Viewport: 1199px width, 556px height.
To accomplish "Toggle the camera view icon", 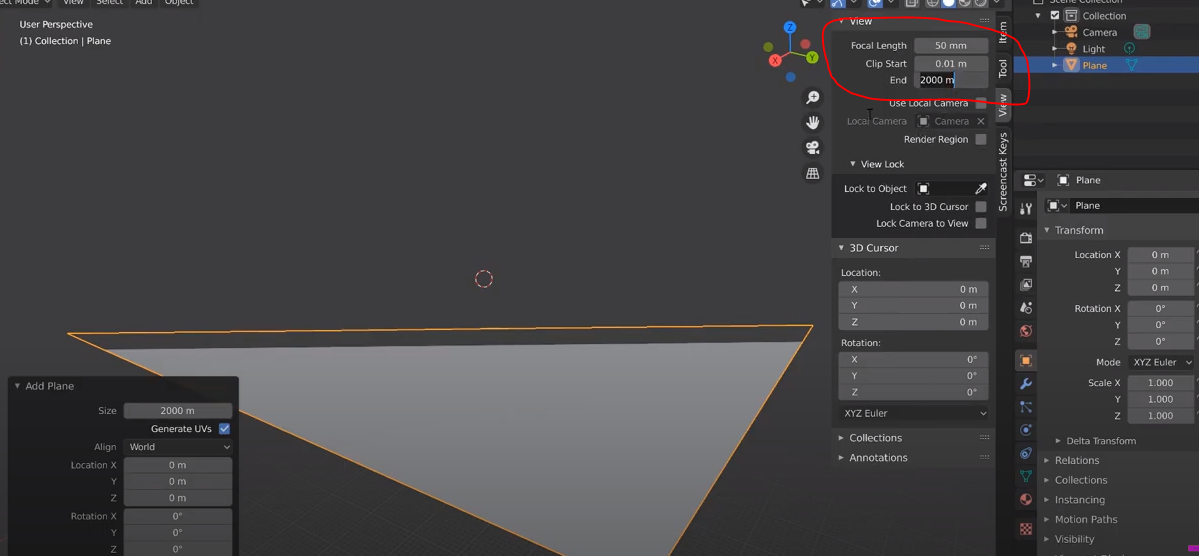I will [813, 148].
